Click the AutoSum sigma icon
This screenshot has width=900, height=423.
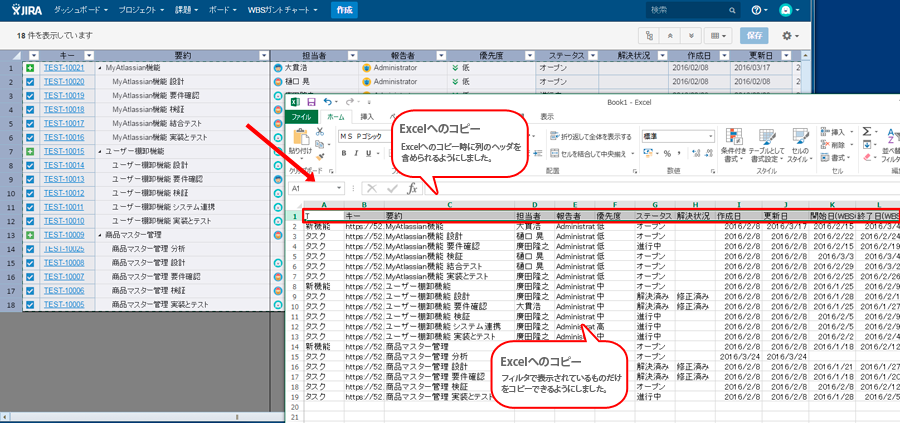tap(865, 132)
